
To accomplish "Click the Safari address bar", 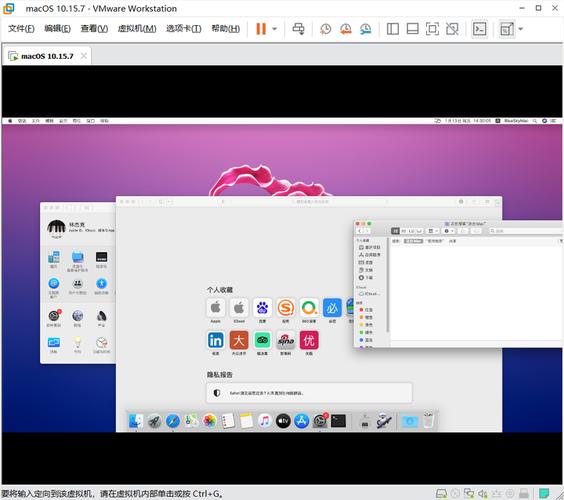I will [303, 202].
